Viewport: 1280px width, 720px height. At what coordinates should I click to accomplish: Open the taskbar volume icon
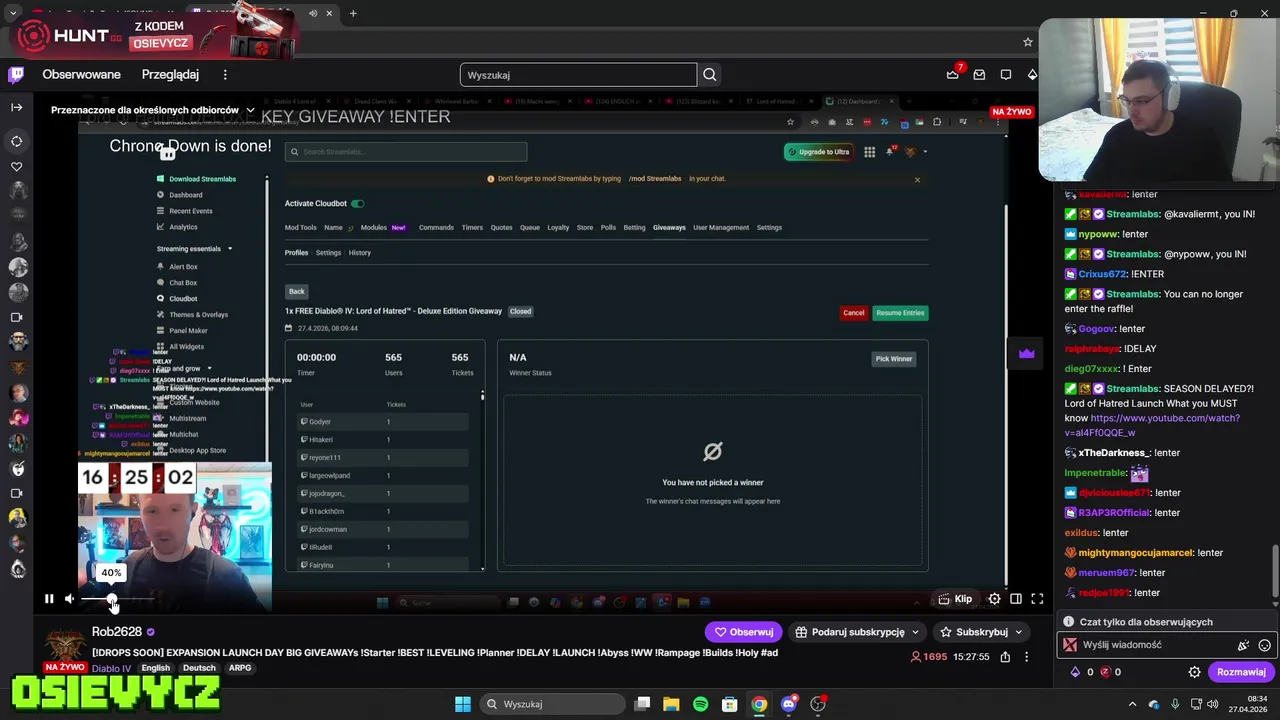tap(1215, 704)
